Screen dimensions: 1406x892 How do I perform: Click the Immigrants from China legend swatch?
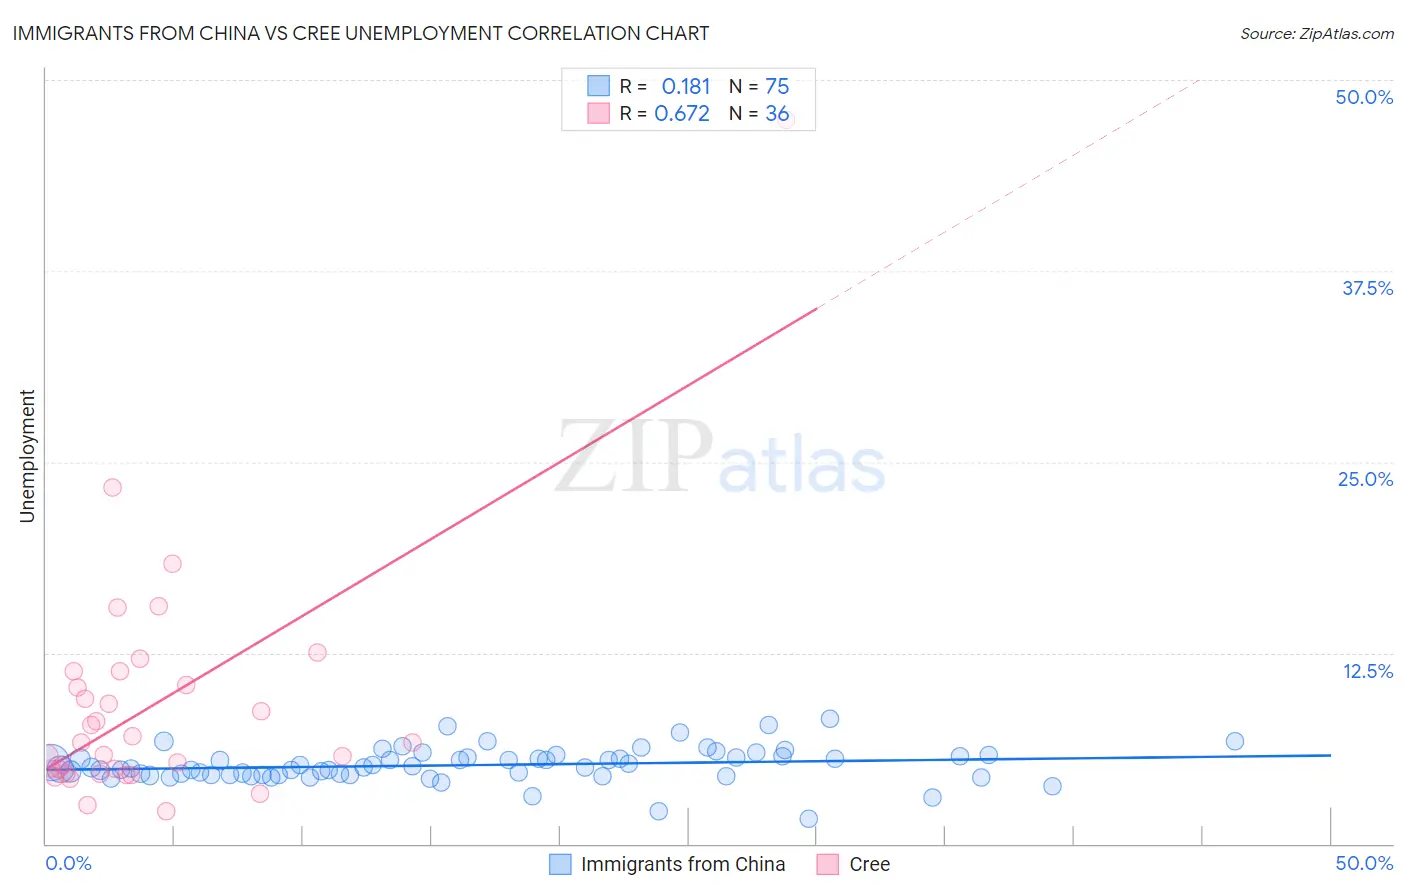pyautogui.click(x=560, y=864)
